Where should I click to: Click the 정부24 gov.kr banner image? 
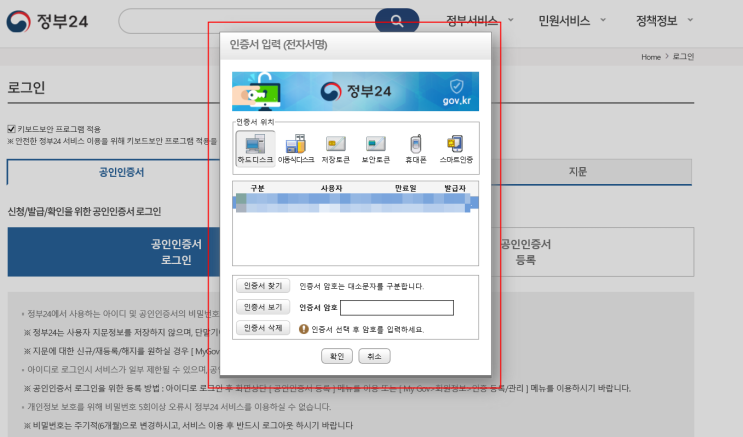(x=355, y=91)
